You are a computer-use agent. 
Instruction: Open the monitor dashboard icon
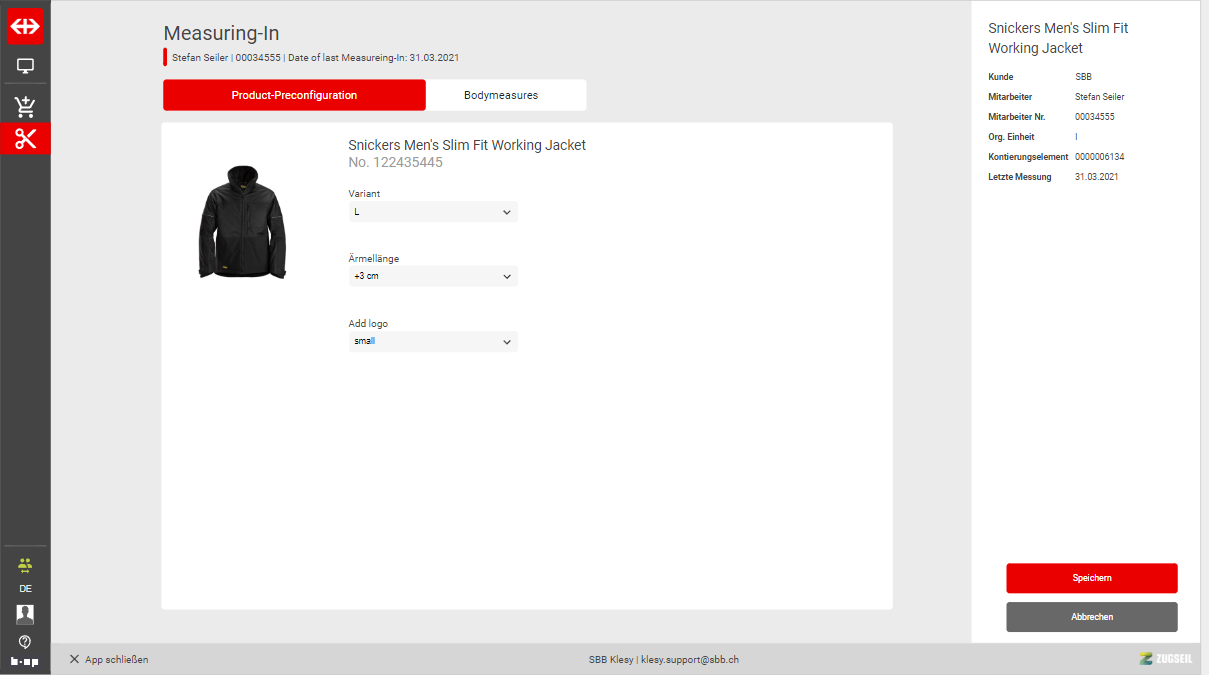pos(25,67)
